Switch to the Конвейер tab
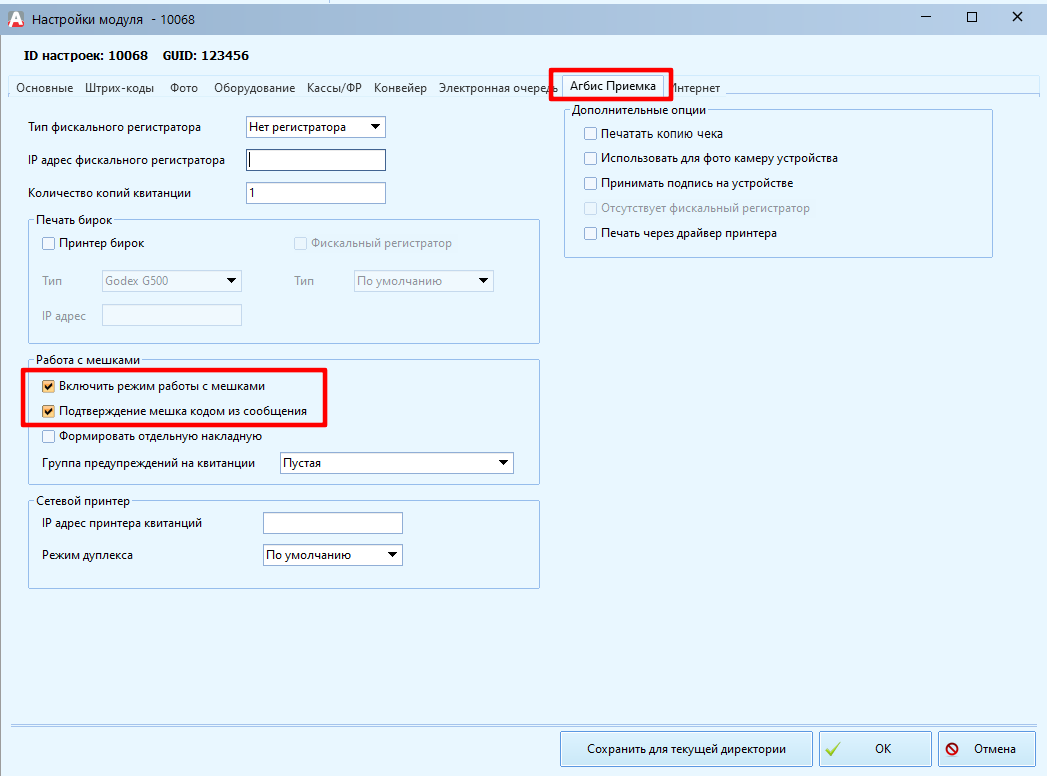Image resolution: width=1047 pixels, height=776 pixels. (400, 88)
